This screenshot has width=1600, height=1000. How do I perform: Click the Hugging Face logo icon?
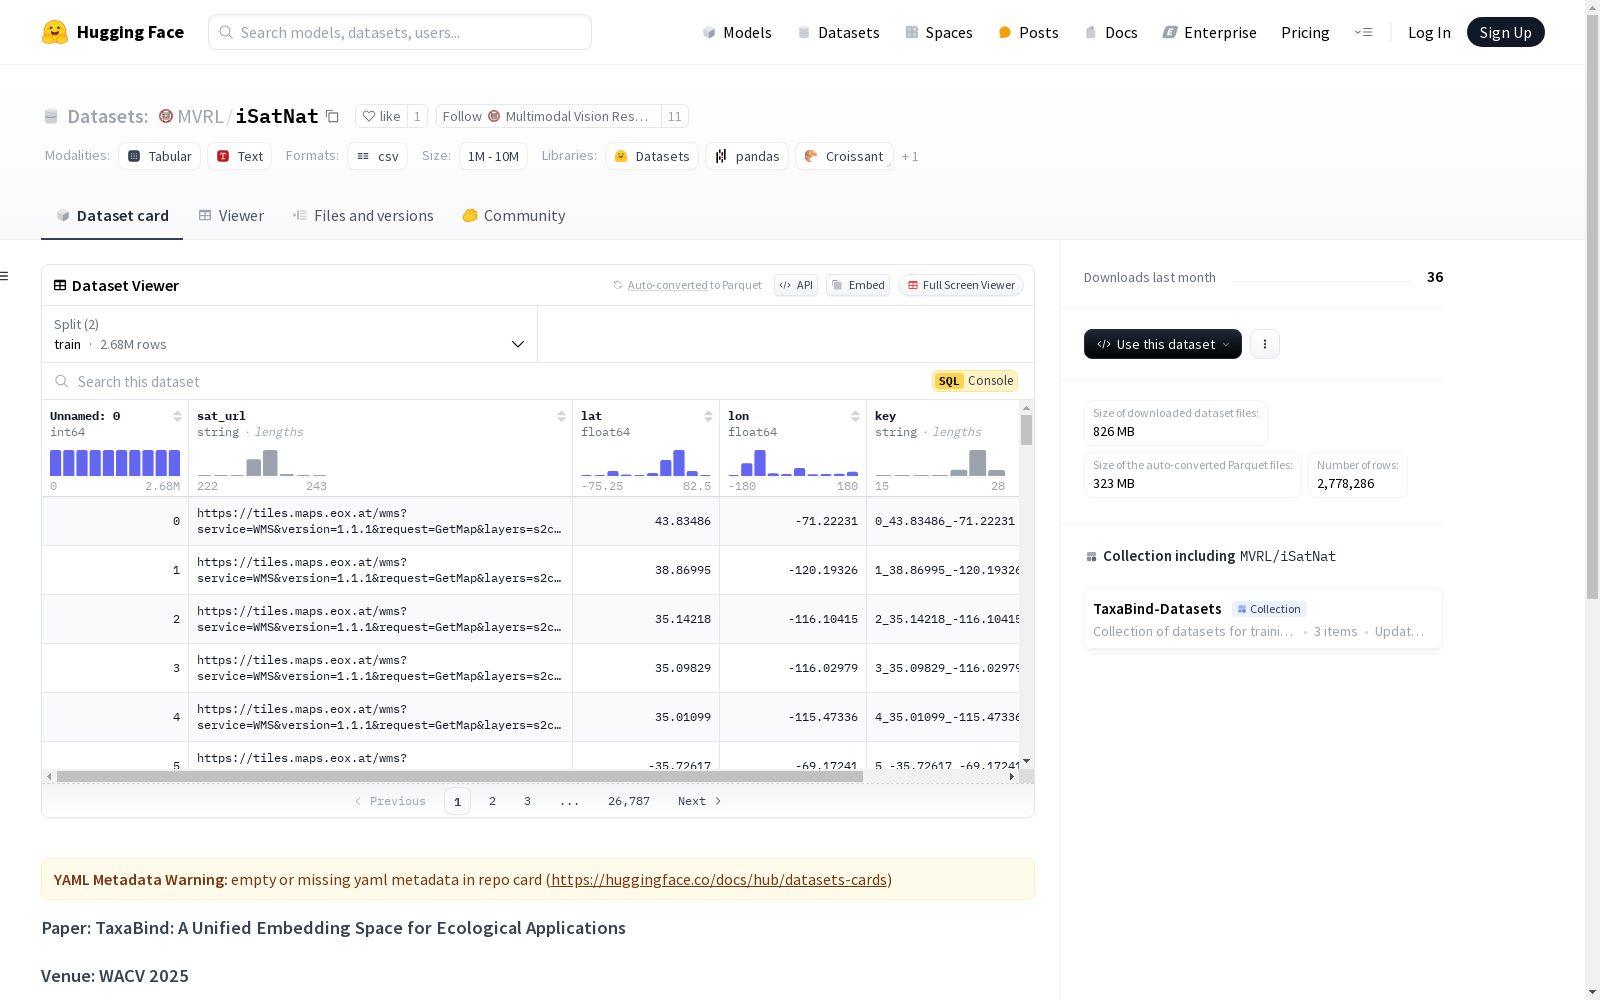(x=55, y=32)
